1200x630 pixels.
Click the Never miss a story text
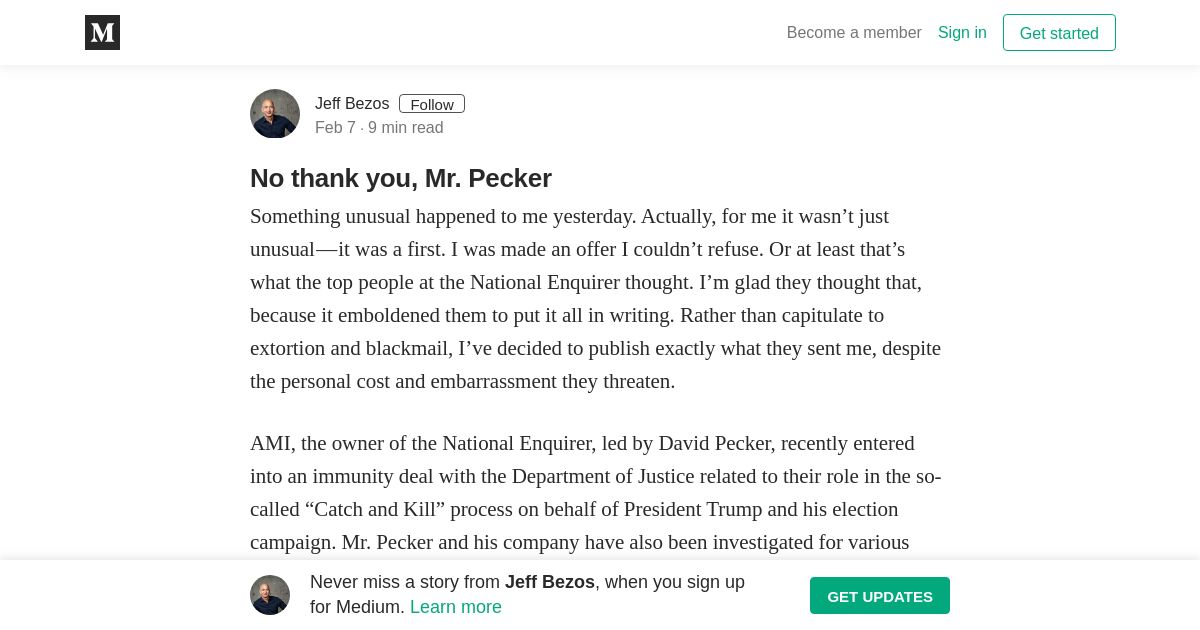pos(405,582)
